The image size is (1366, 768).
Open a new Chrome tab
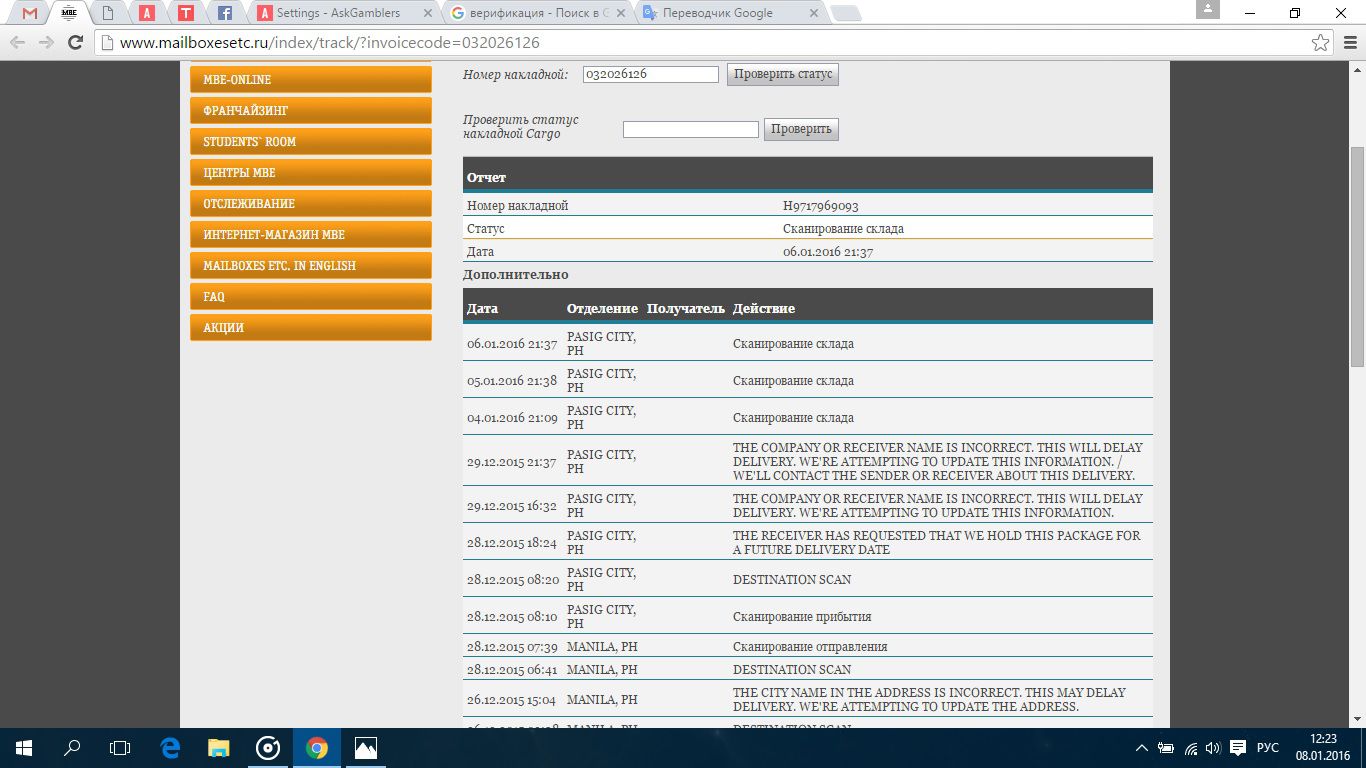846,14
